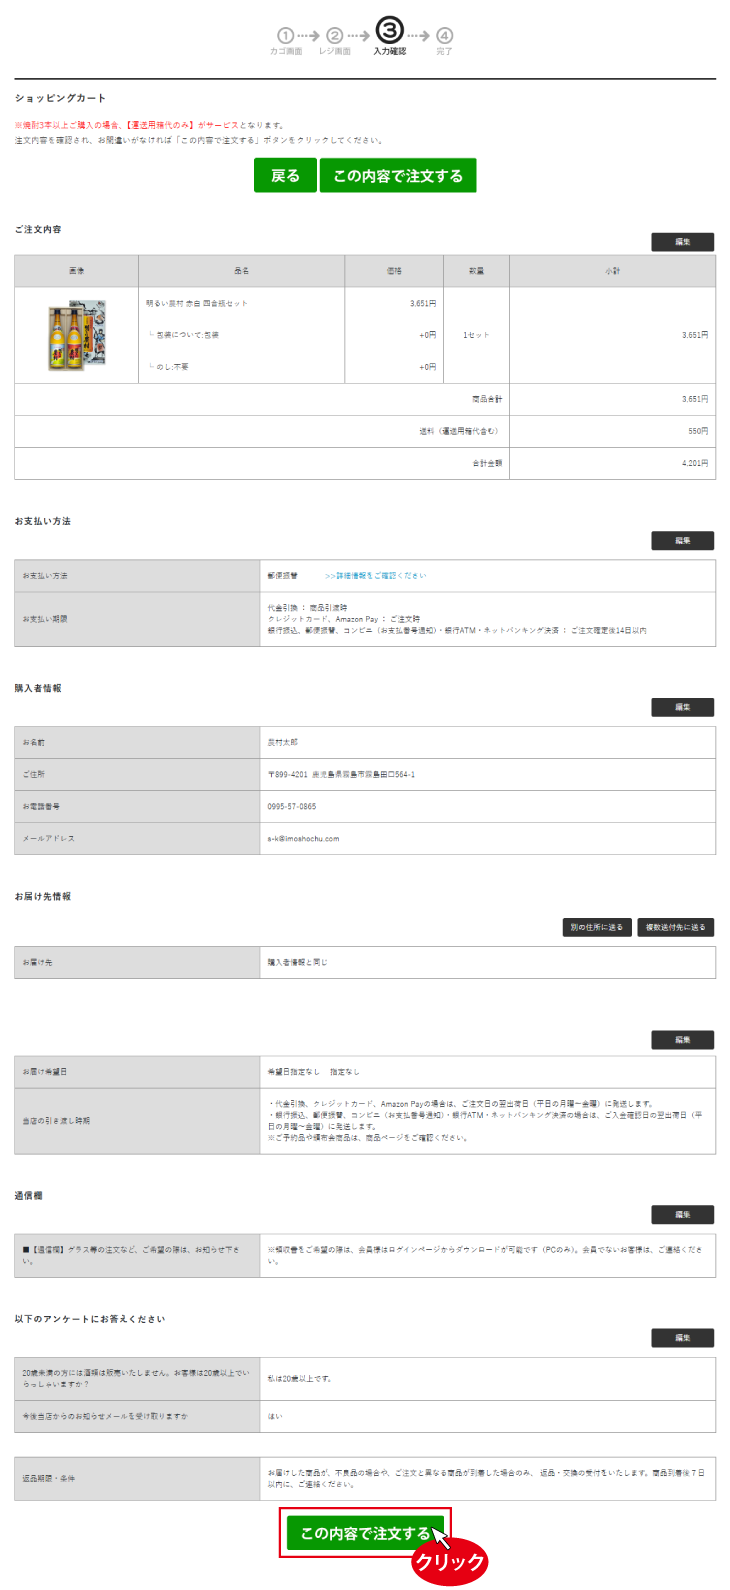
Task: Open the 詳細情報をご確認ください link
Action: coord(375,576)
